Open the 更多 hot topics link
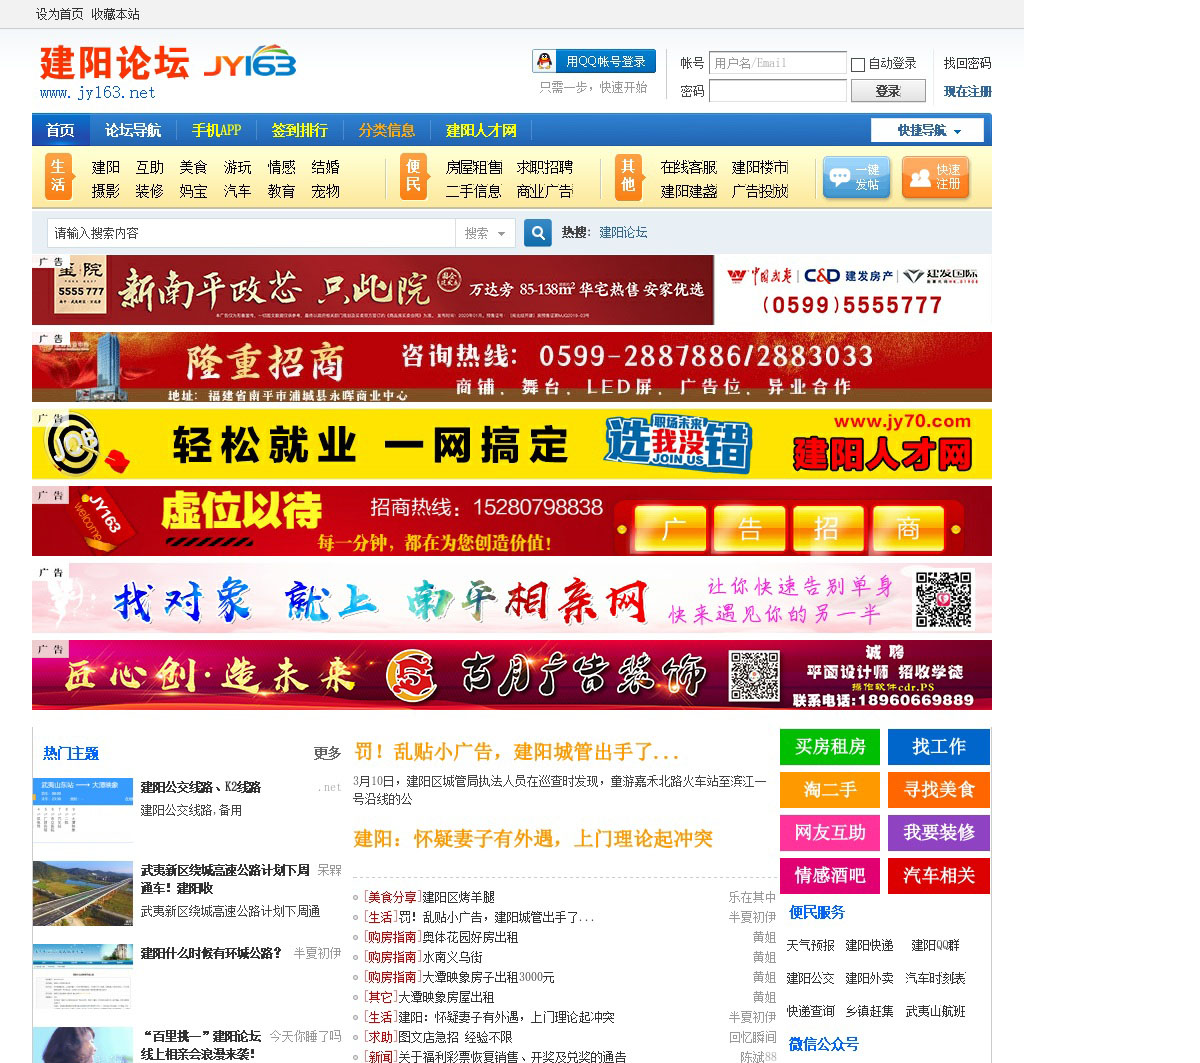The width and height of the screenshot is (1200, 1063). [327, 753]
